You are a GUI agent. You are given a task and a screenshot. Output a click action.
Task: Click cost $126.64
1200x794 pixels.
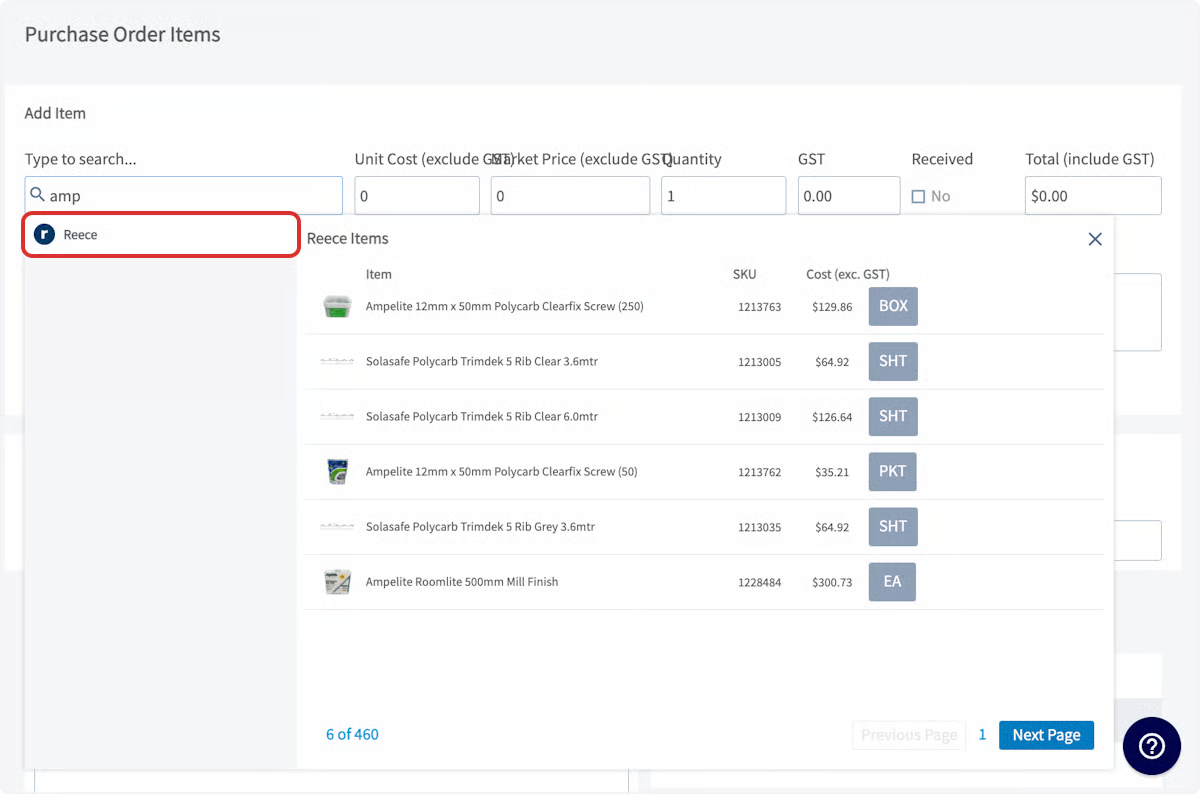click(x=832, y=417)
